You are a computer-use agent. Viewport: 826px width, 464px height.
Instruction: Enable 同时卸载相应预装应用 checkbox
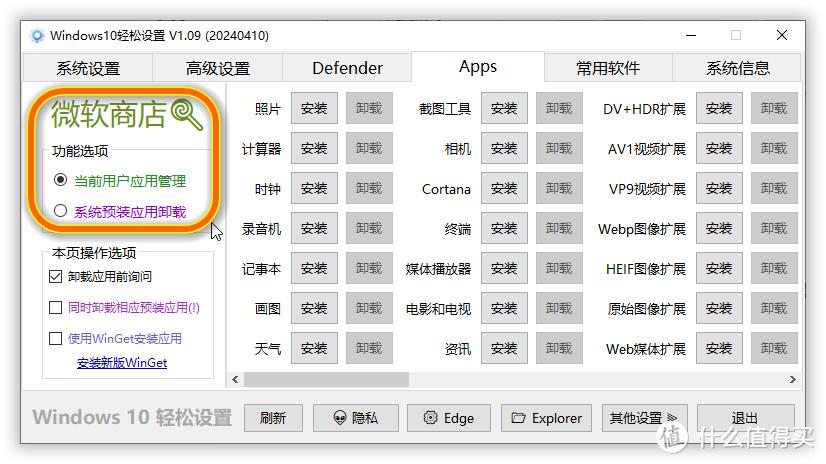pos(55,307)
